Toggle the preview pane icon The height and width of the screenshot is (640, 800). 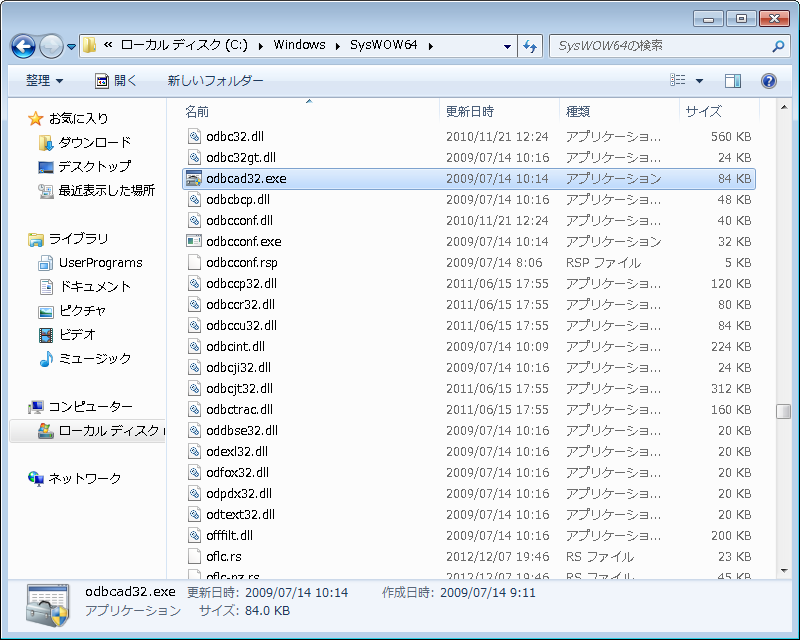click(733, 81)
